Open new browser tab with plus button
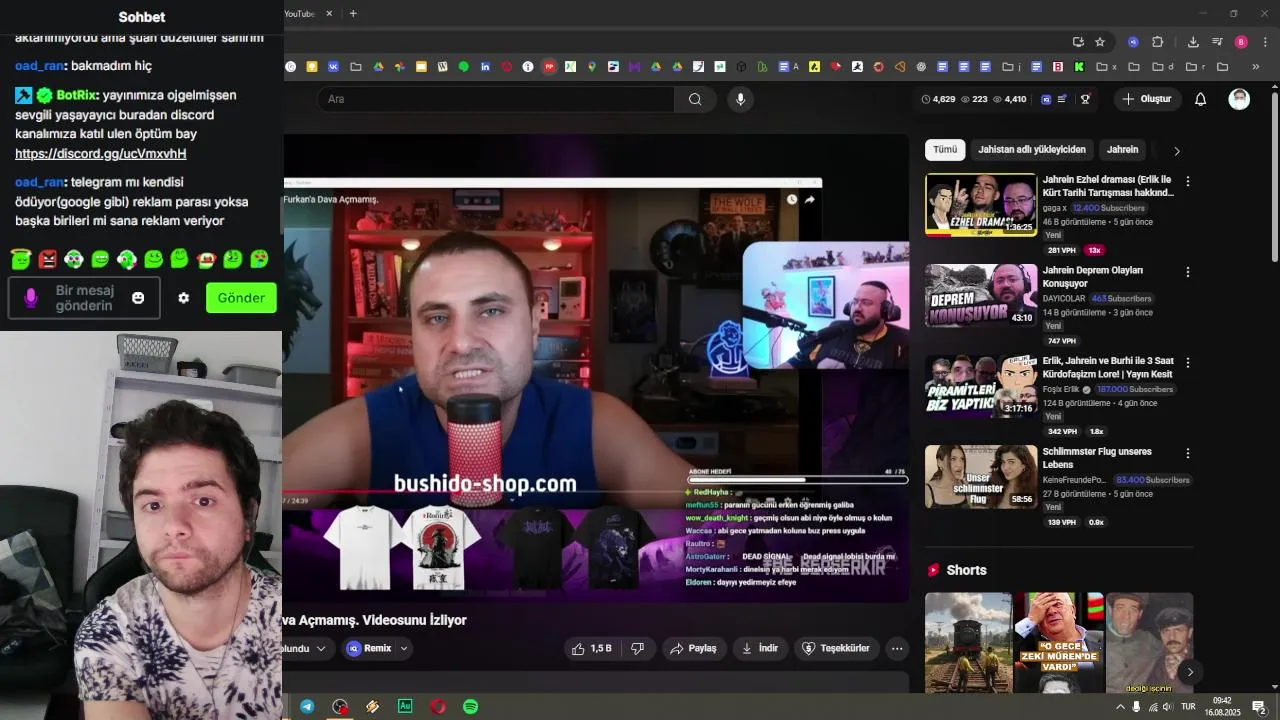The height and width of the screenshot is (720, 1280). [x=353, y=14]
